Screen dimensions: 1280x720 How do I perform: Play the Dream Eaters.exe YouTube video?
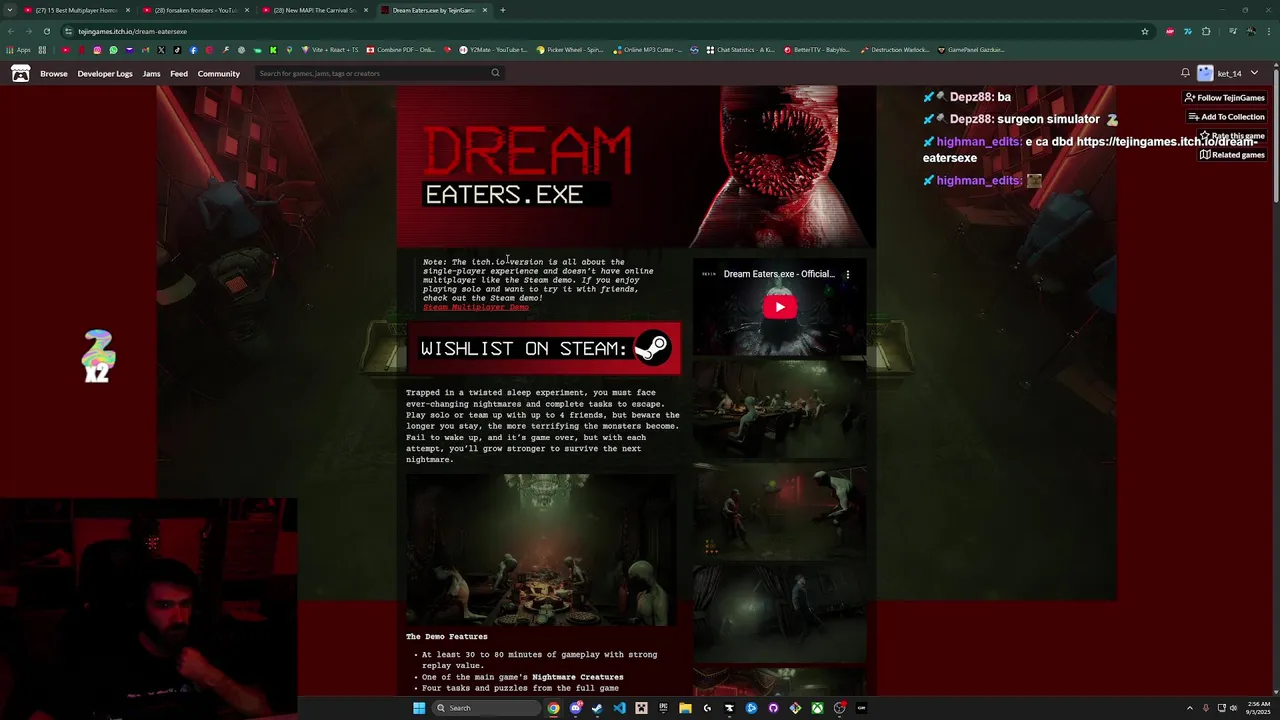coord(780,307)
